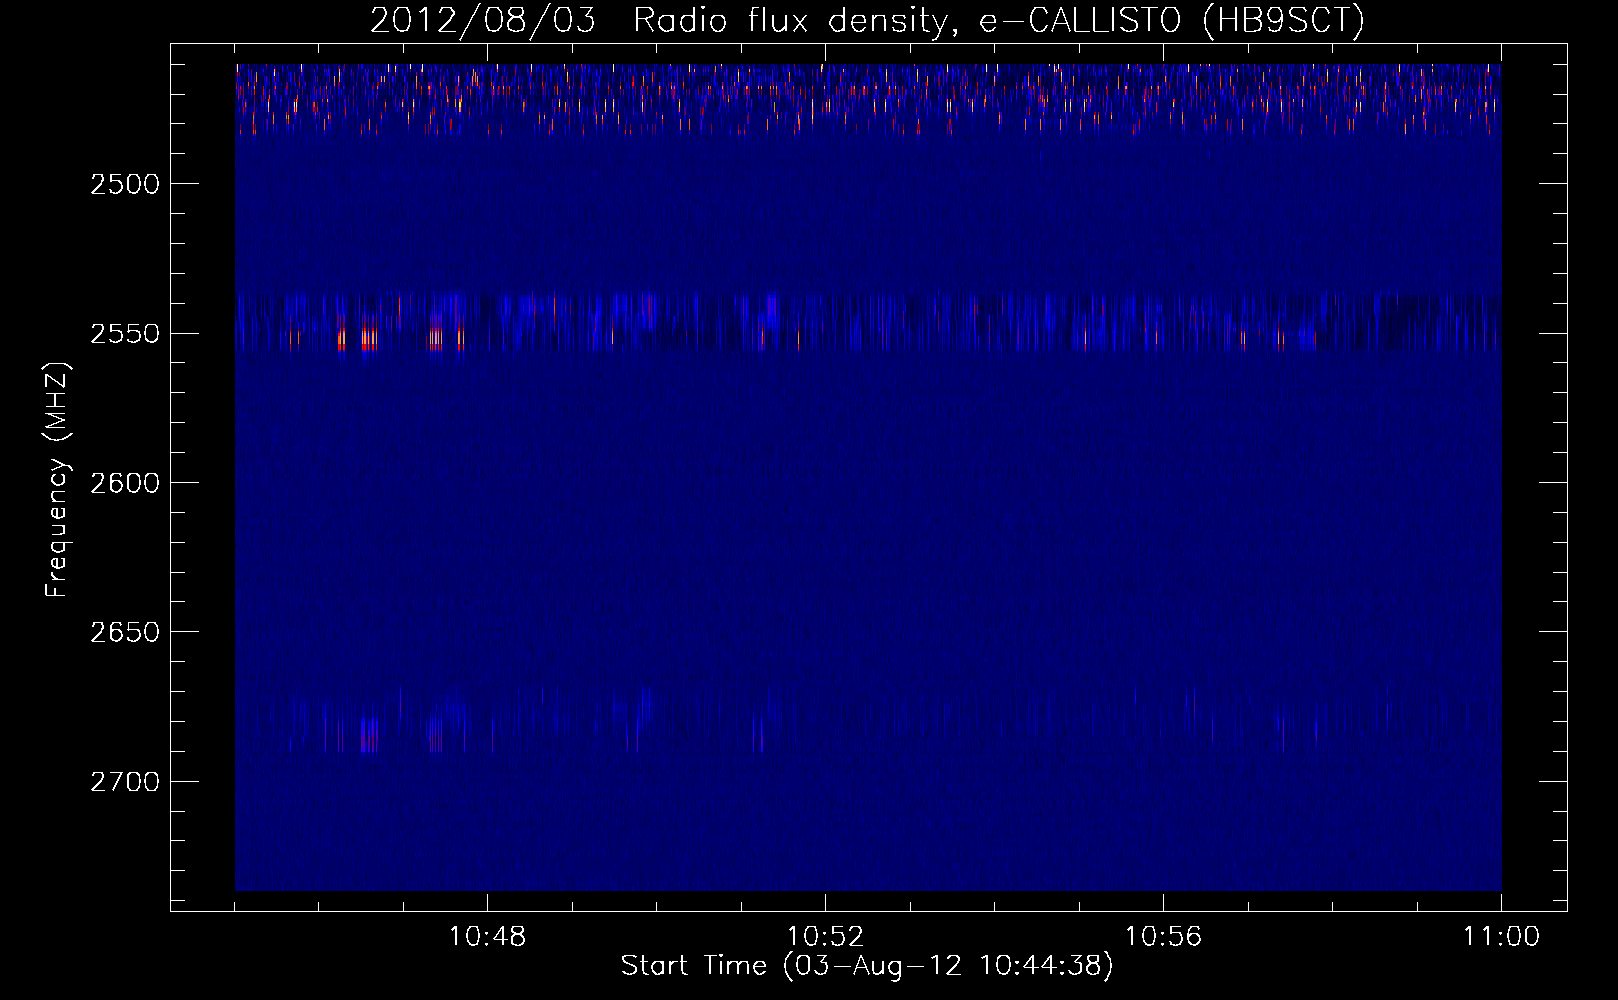Click the 2650 frequency tick label

coord(125,632)
